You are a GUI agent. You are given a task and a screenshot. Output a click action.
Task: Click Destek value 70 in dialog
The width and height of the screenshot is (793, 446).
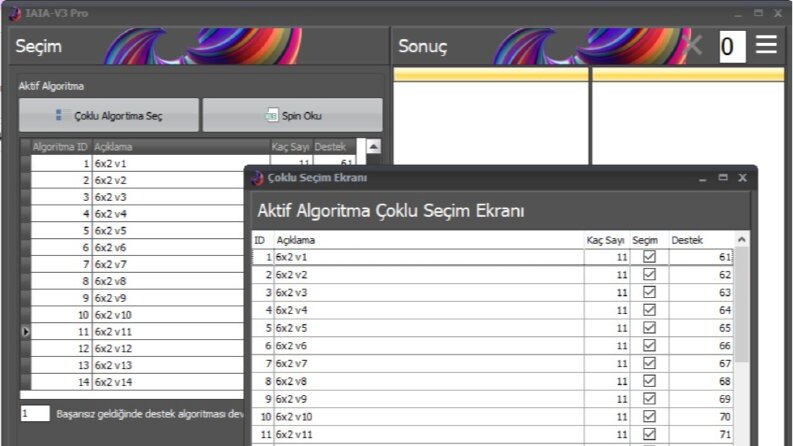[x=700, y=417]
